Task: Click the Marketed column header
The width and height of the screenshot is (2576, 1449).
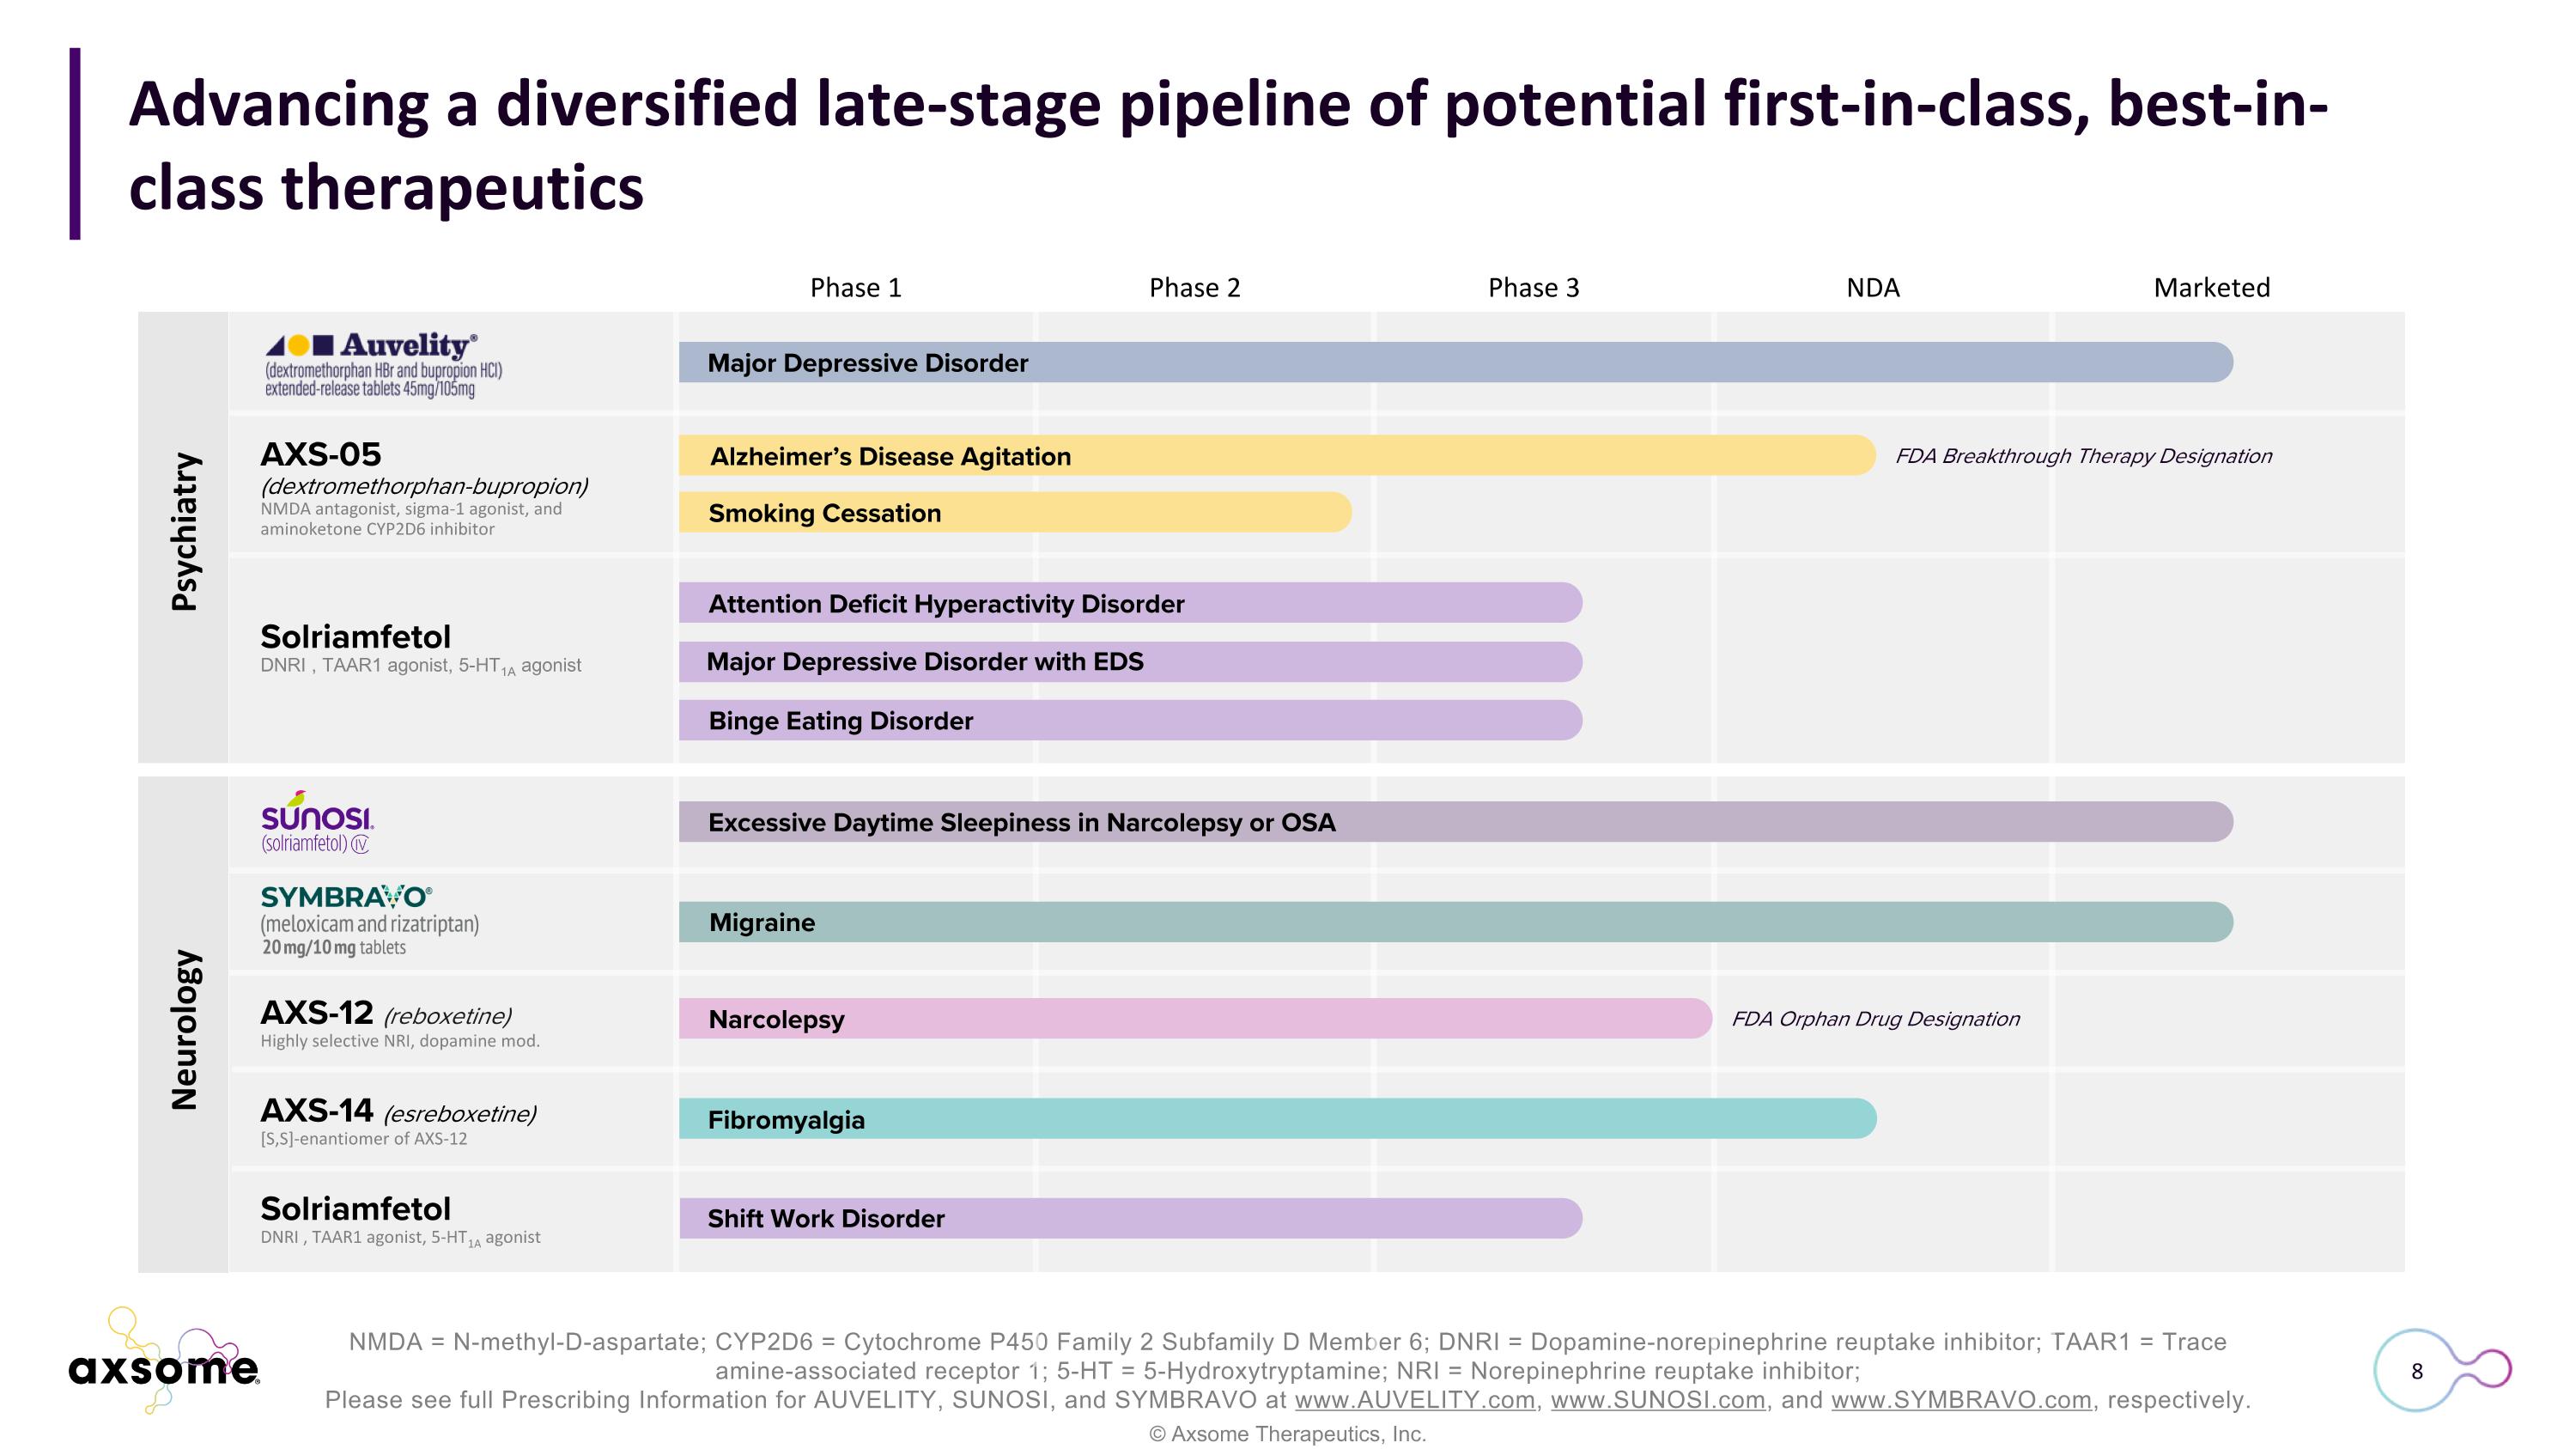Action: point(2211,288)
